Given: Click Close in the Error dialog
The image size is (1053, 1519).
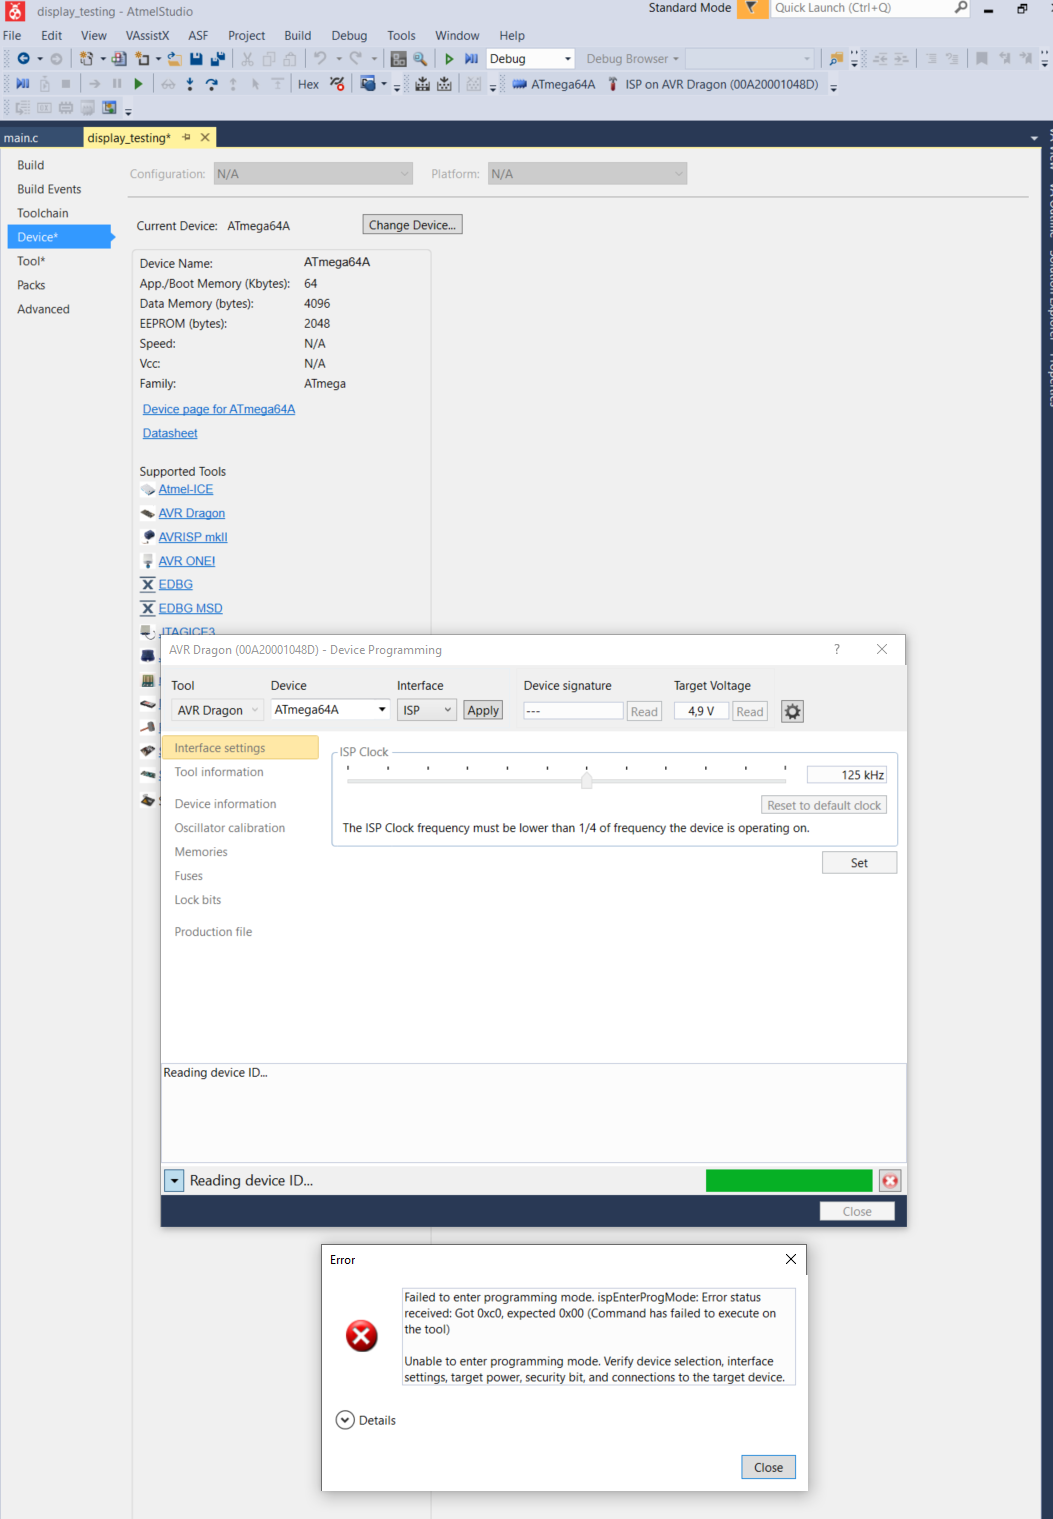Looking at the screenshot, I should (x=768, y=1467).
